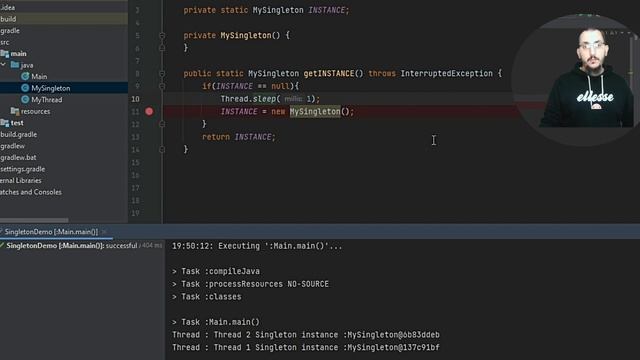This screenshot has height=360, width=640.
Task: Select the External Libraries node
Action: point(21,180)
